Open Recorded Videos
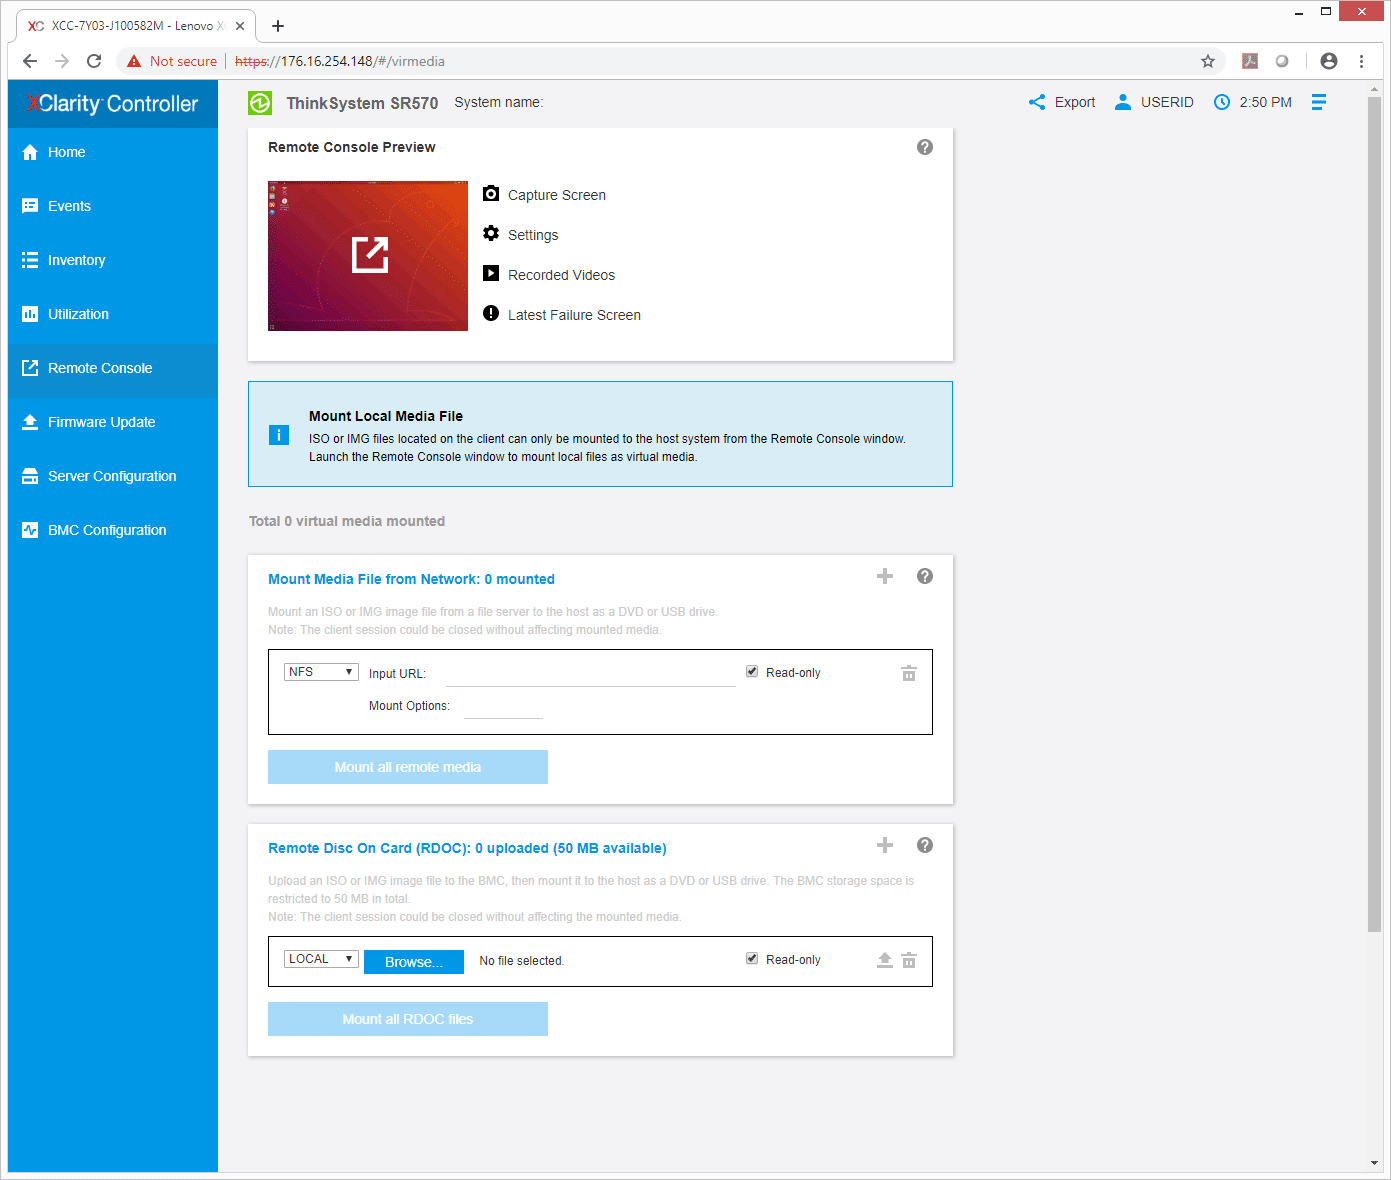The width and height of the screenshot is (1391, 1180). (561, 275)
